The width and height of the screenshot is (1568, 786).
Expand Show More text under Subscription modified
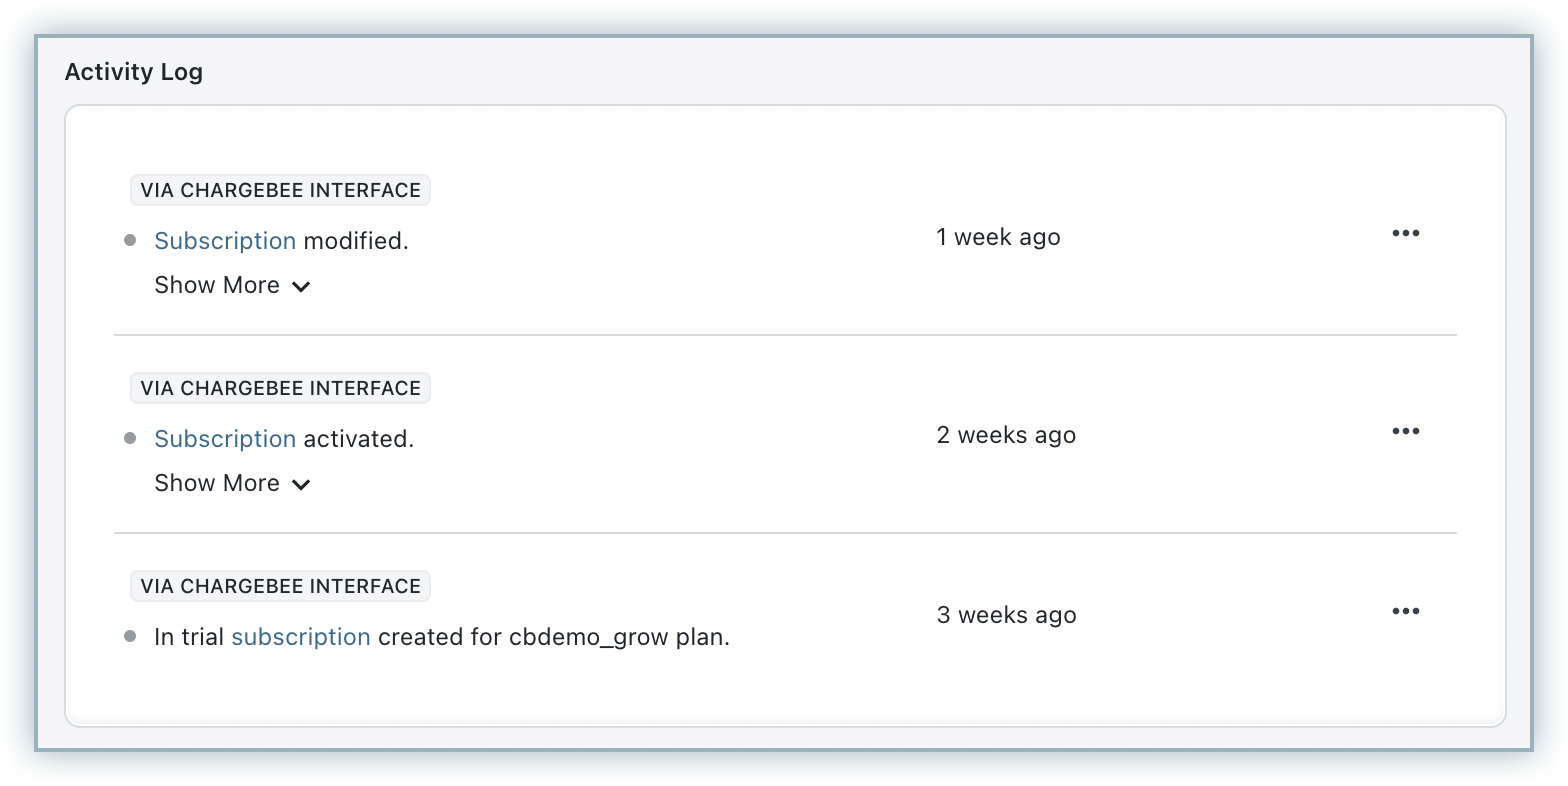coord(217,285)
